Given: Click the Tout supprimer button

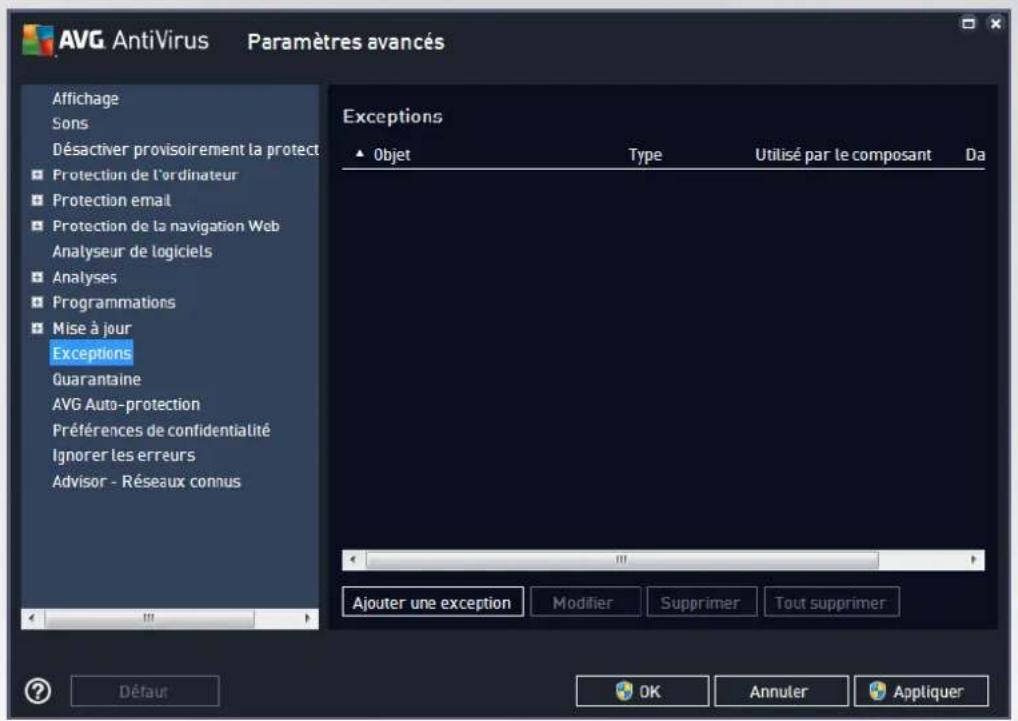Looking at the screenshot, I should (x=831, y=602).
